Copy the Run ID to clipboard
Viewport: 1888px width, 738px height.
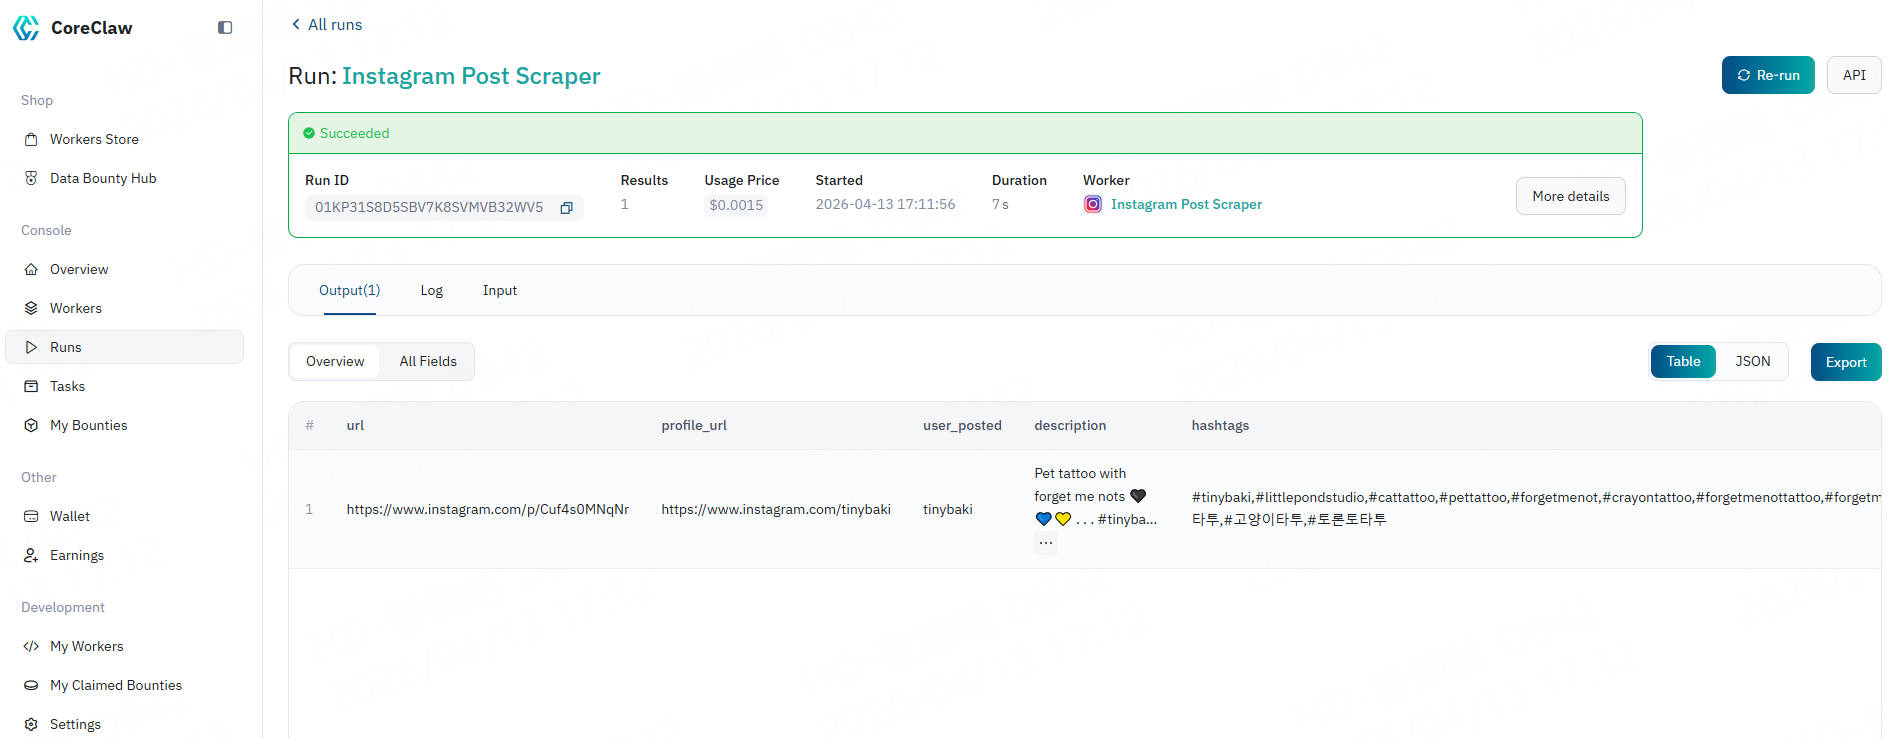[x=566, y=208]
